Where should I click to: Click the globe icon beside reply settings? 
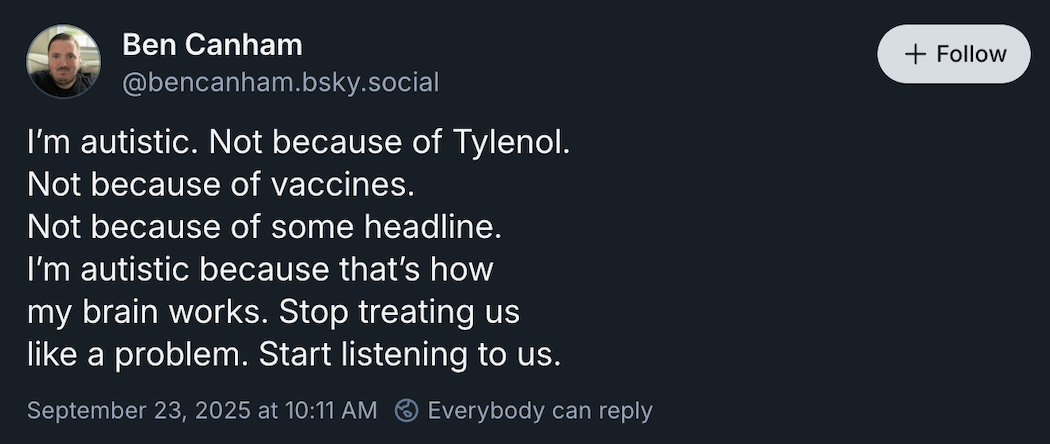pos(406,410)
